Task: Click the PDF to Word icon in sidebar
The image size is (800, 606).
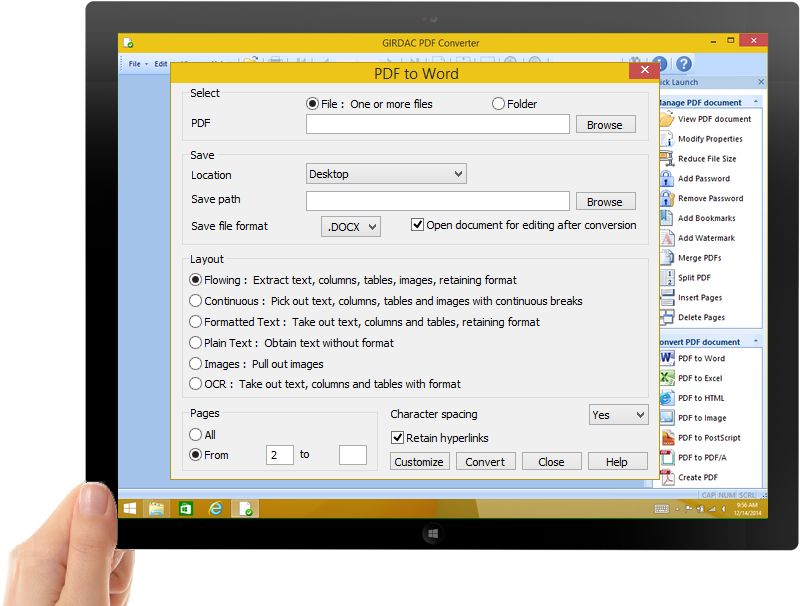Action: (x=667, y=358)
